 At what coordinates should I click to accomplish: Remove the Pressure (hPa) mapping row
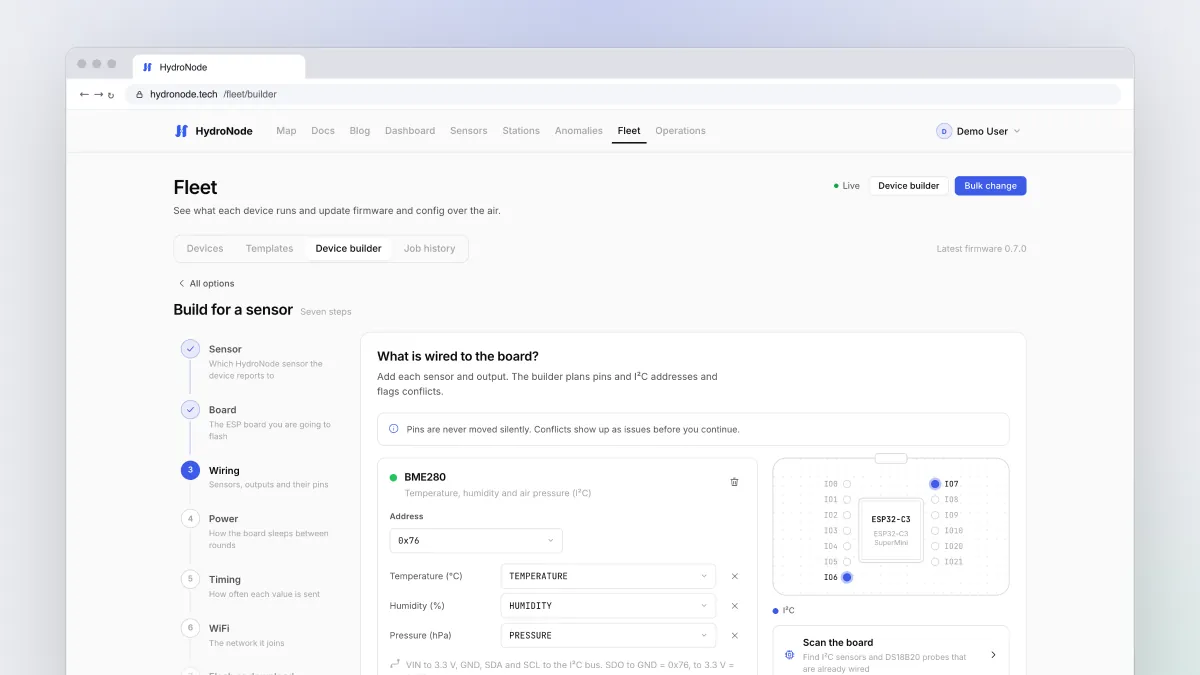pos(735,635)
